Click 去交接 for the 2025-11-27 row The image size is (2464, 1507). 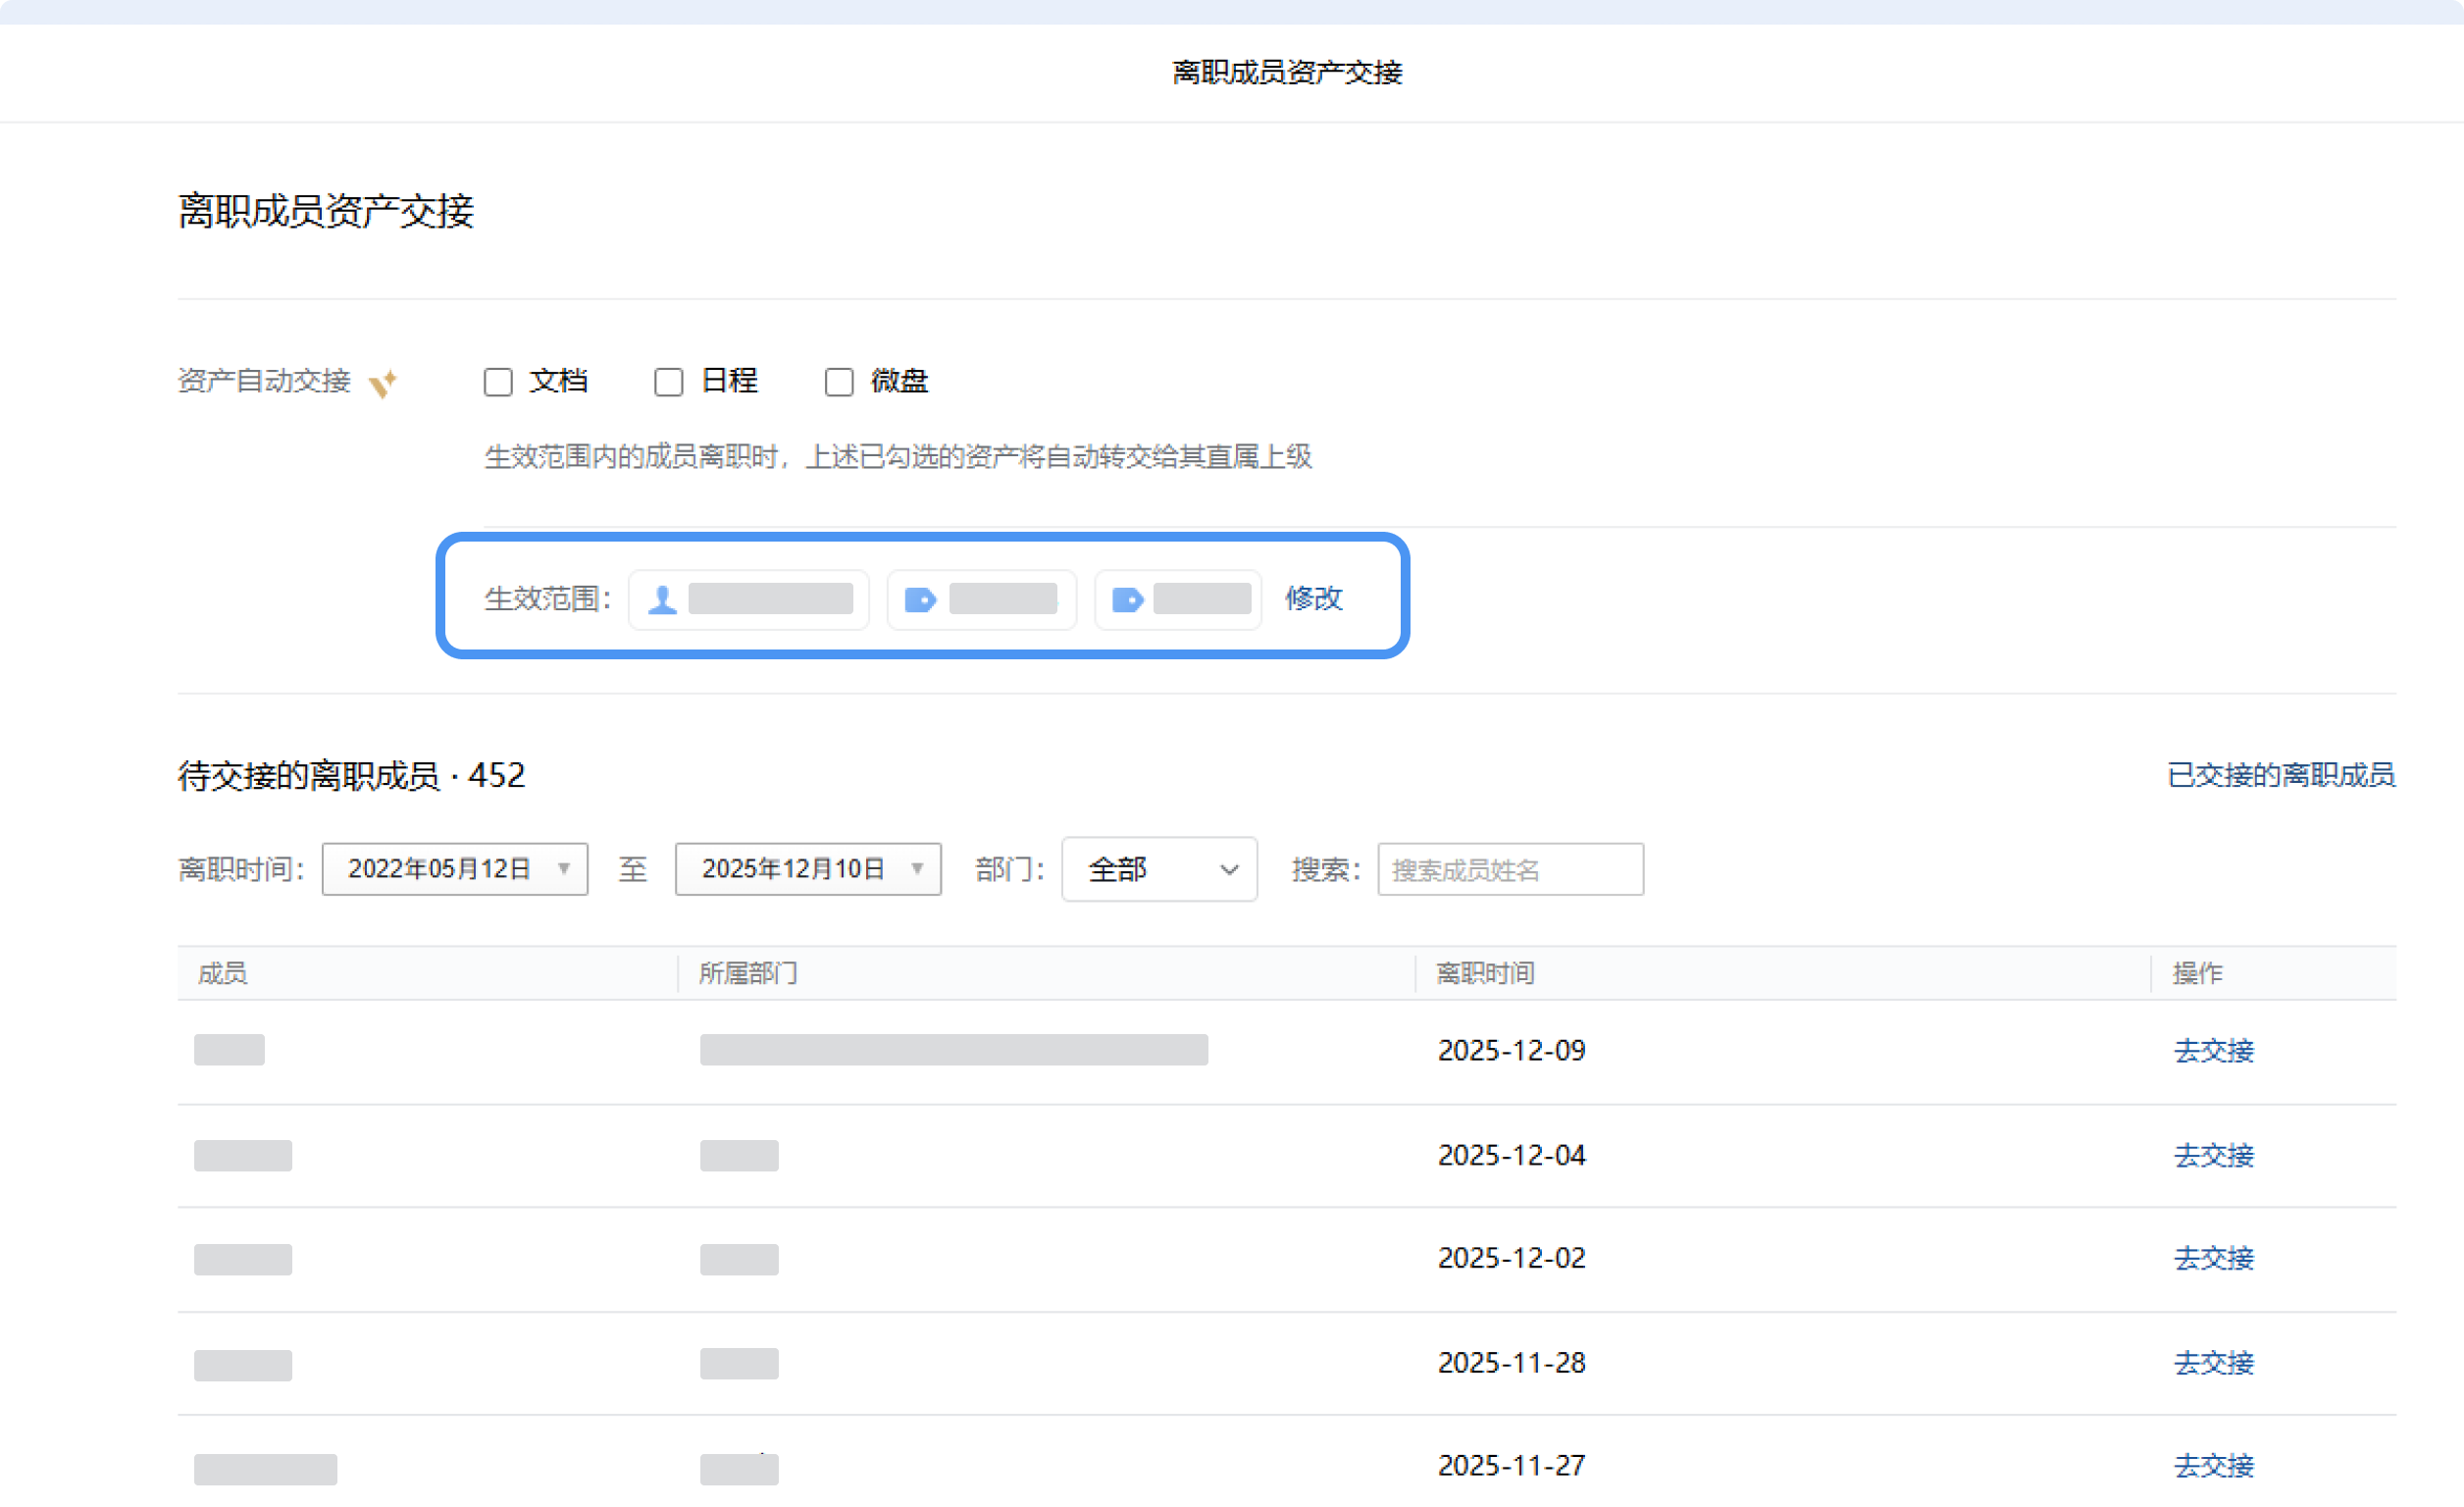coord(2214,1466)
